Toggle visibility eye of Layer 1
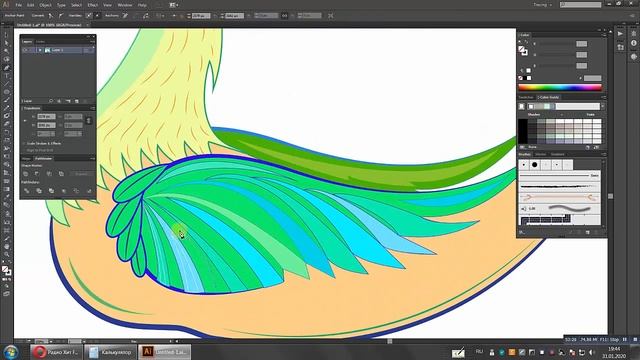Viewport: 640px width, 360px height. [x=25, y=50]
